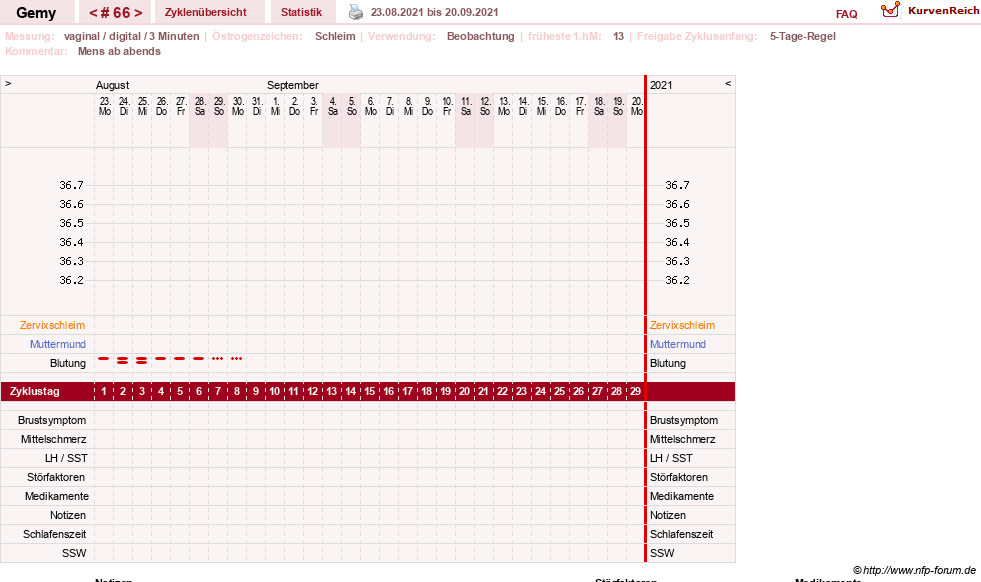The height and width of the screenshot is (582, 981).
Task: Click the 'vaginal / digital / 3 Minuten' value
Action: coord(131,36)
